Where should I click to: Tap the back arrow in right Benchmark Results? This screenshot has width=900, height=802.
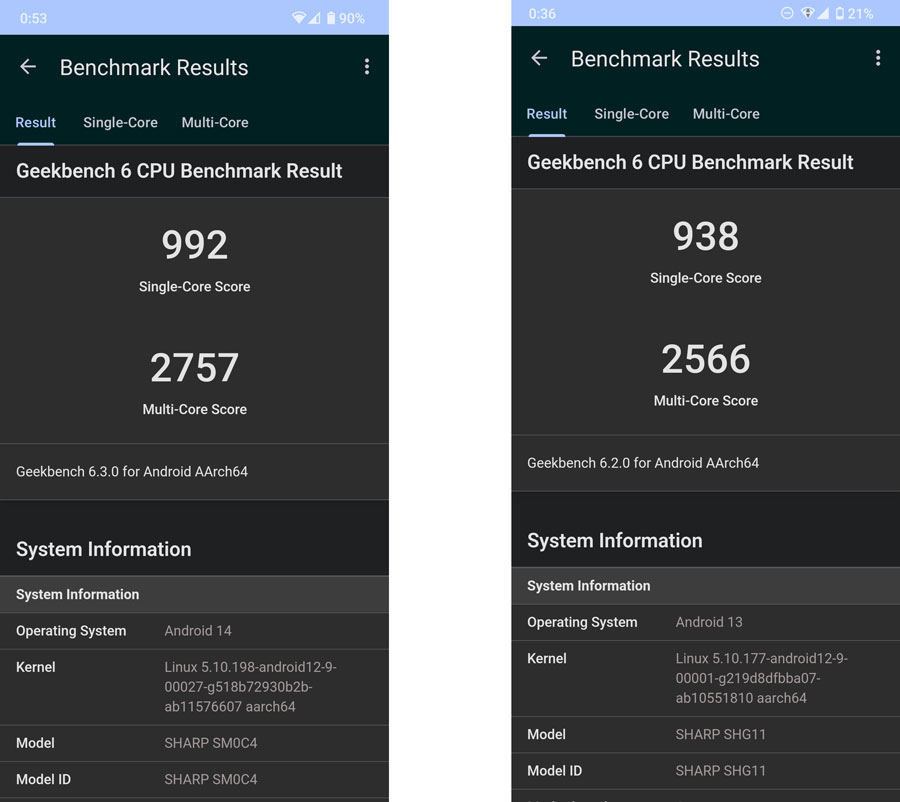[x=539, y=58]
